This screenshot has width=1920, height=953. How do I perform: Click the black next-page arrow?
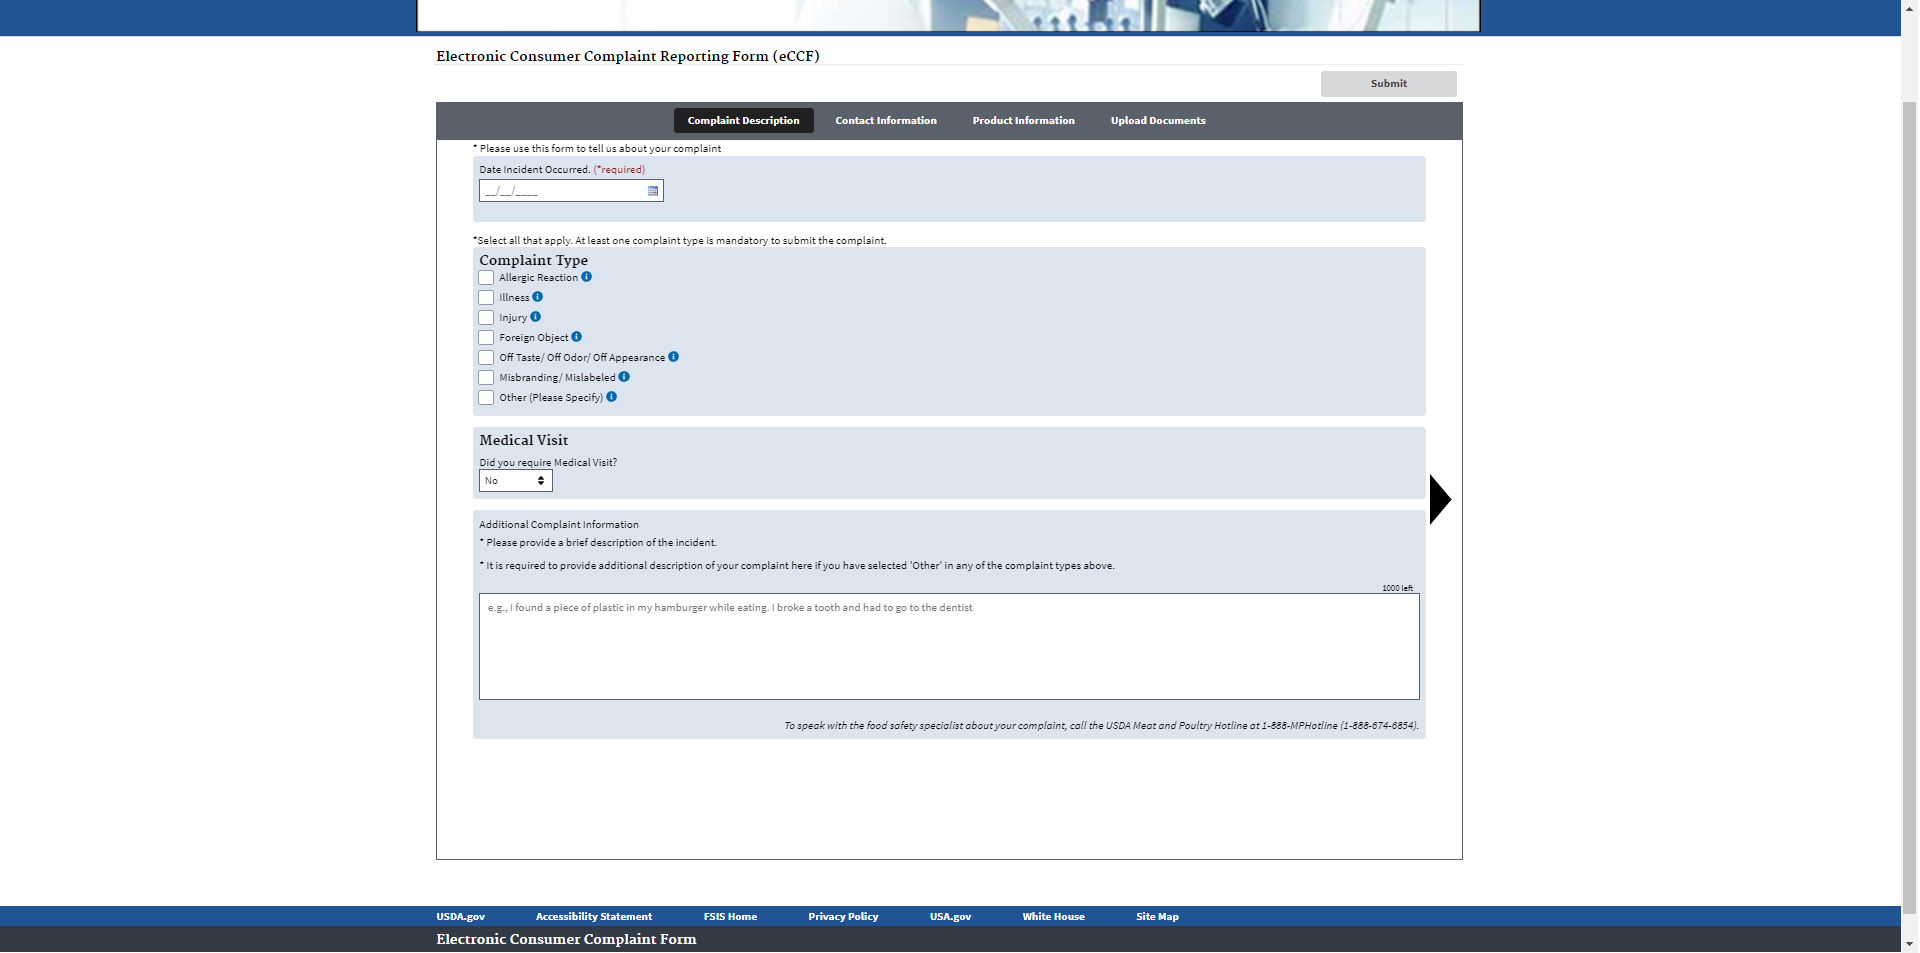tap(1440, 499)
